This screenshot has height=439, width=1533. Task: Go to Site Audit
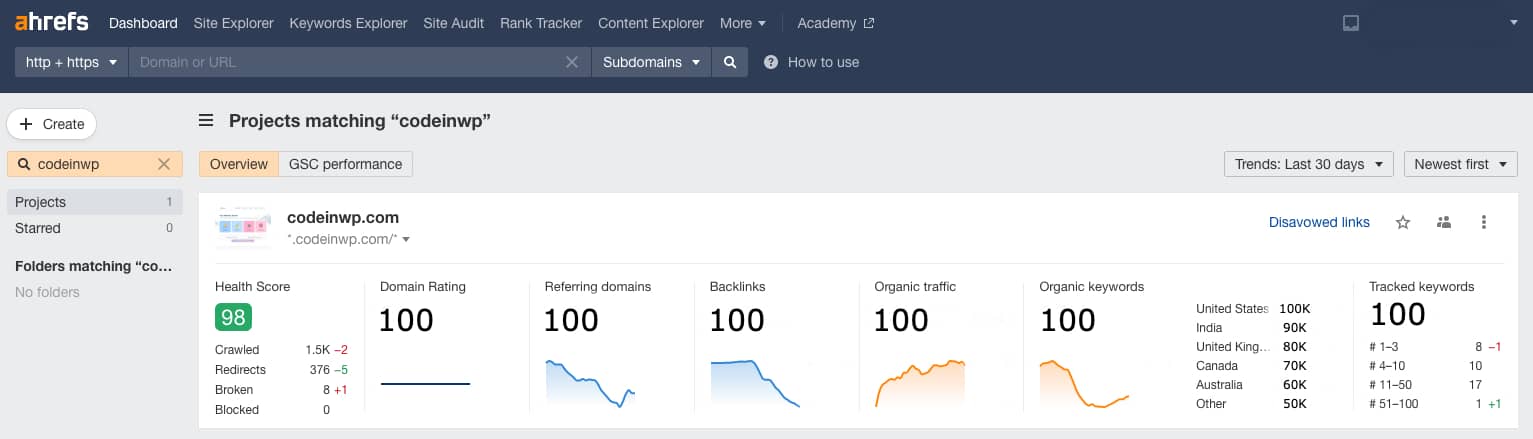[x=454, y=23]
